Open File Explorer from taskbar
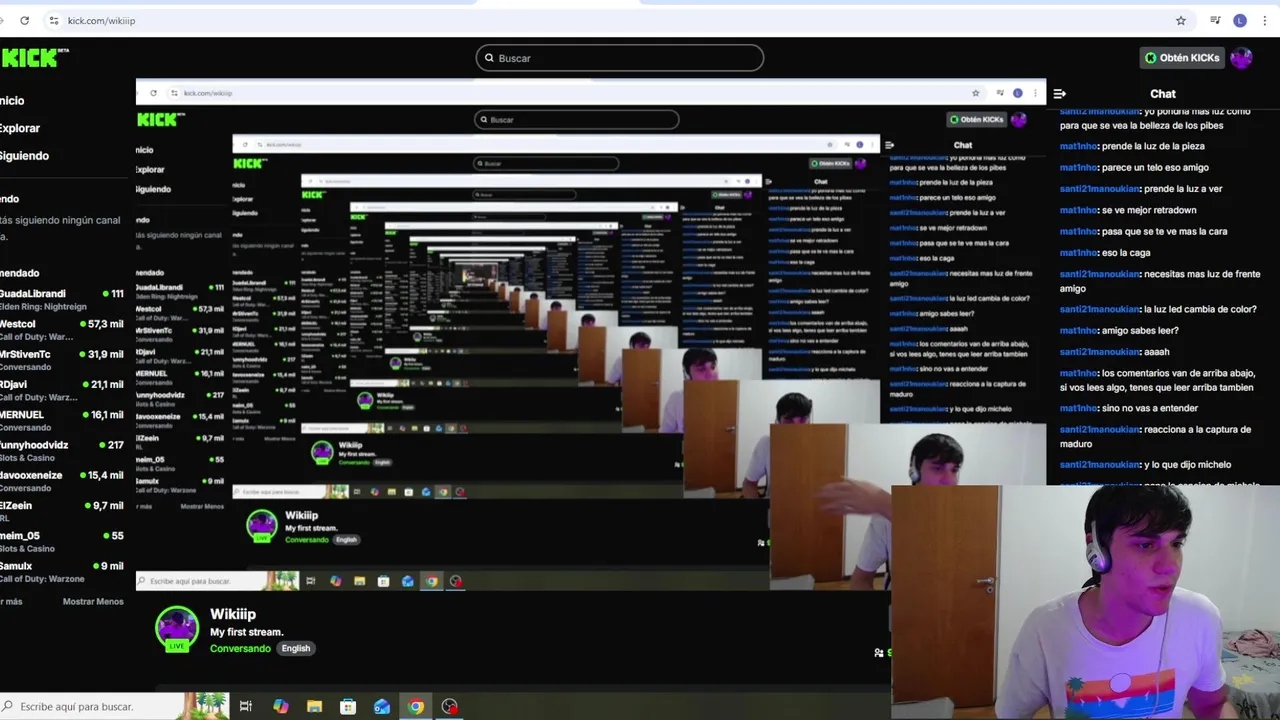The width and height of the screenshot is (1280, 720). (x=314, y=707)
